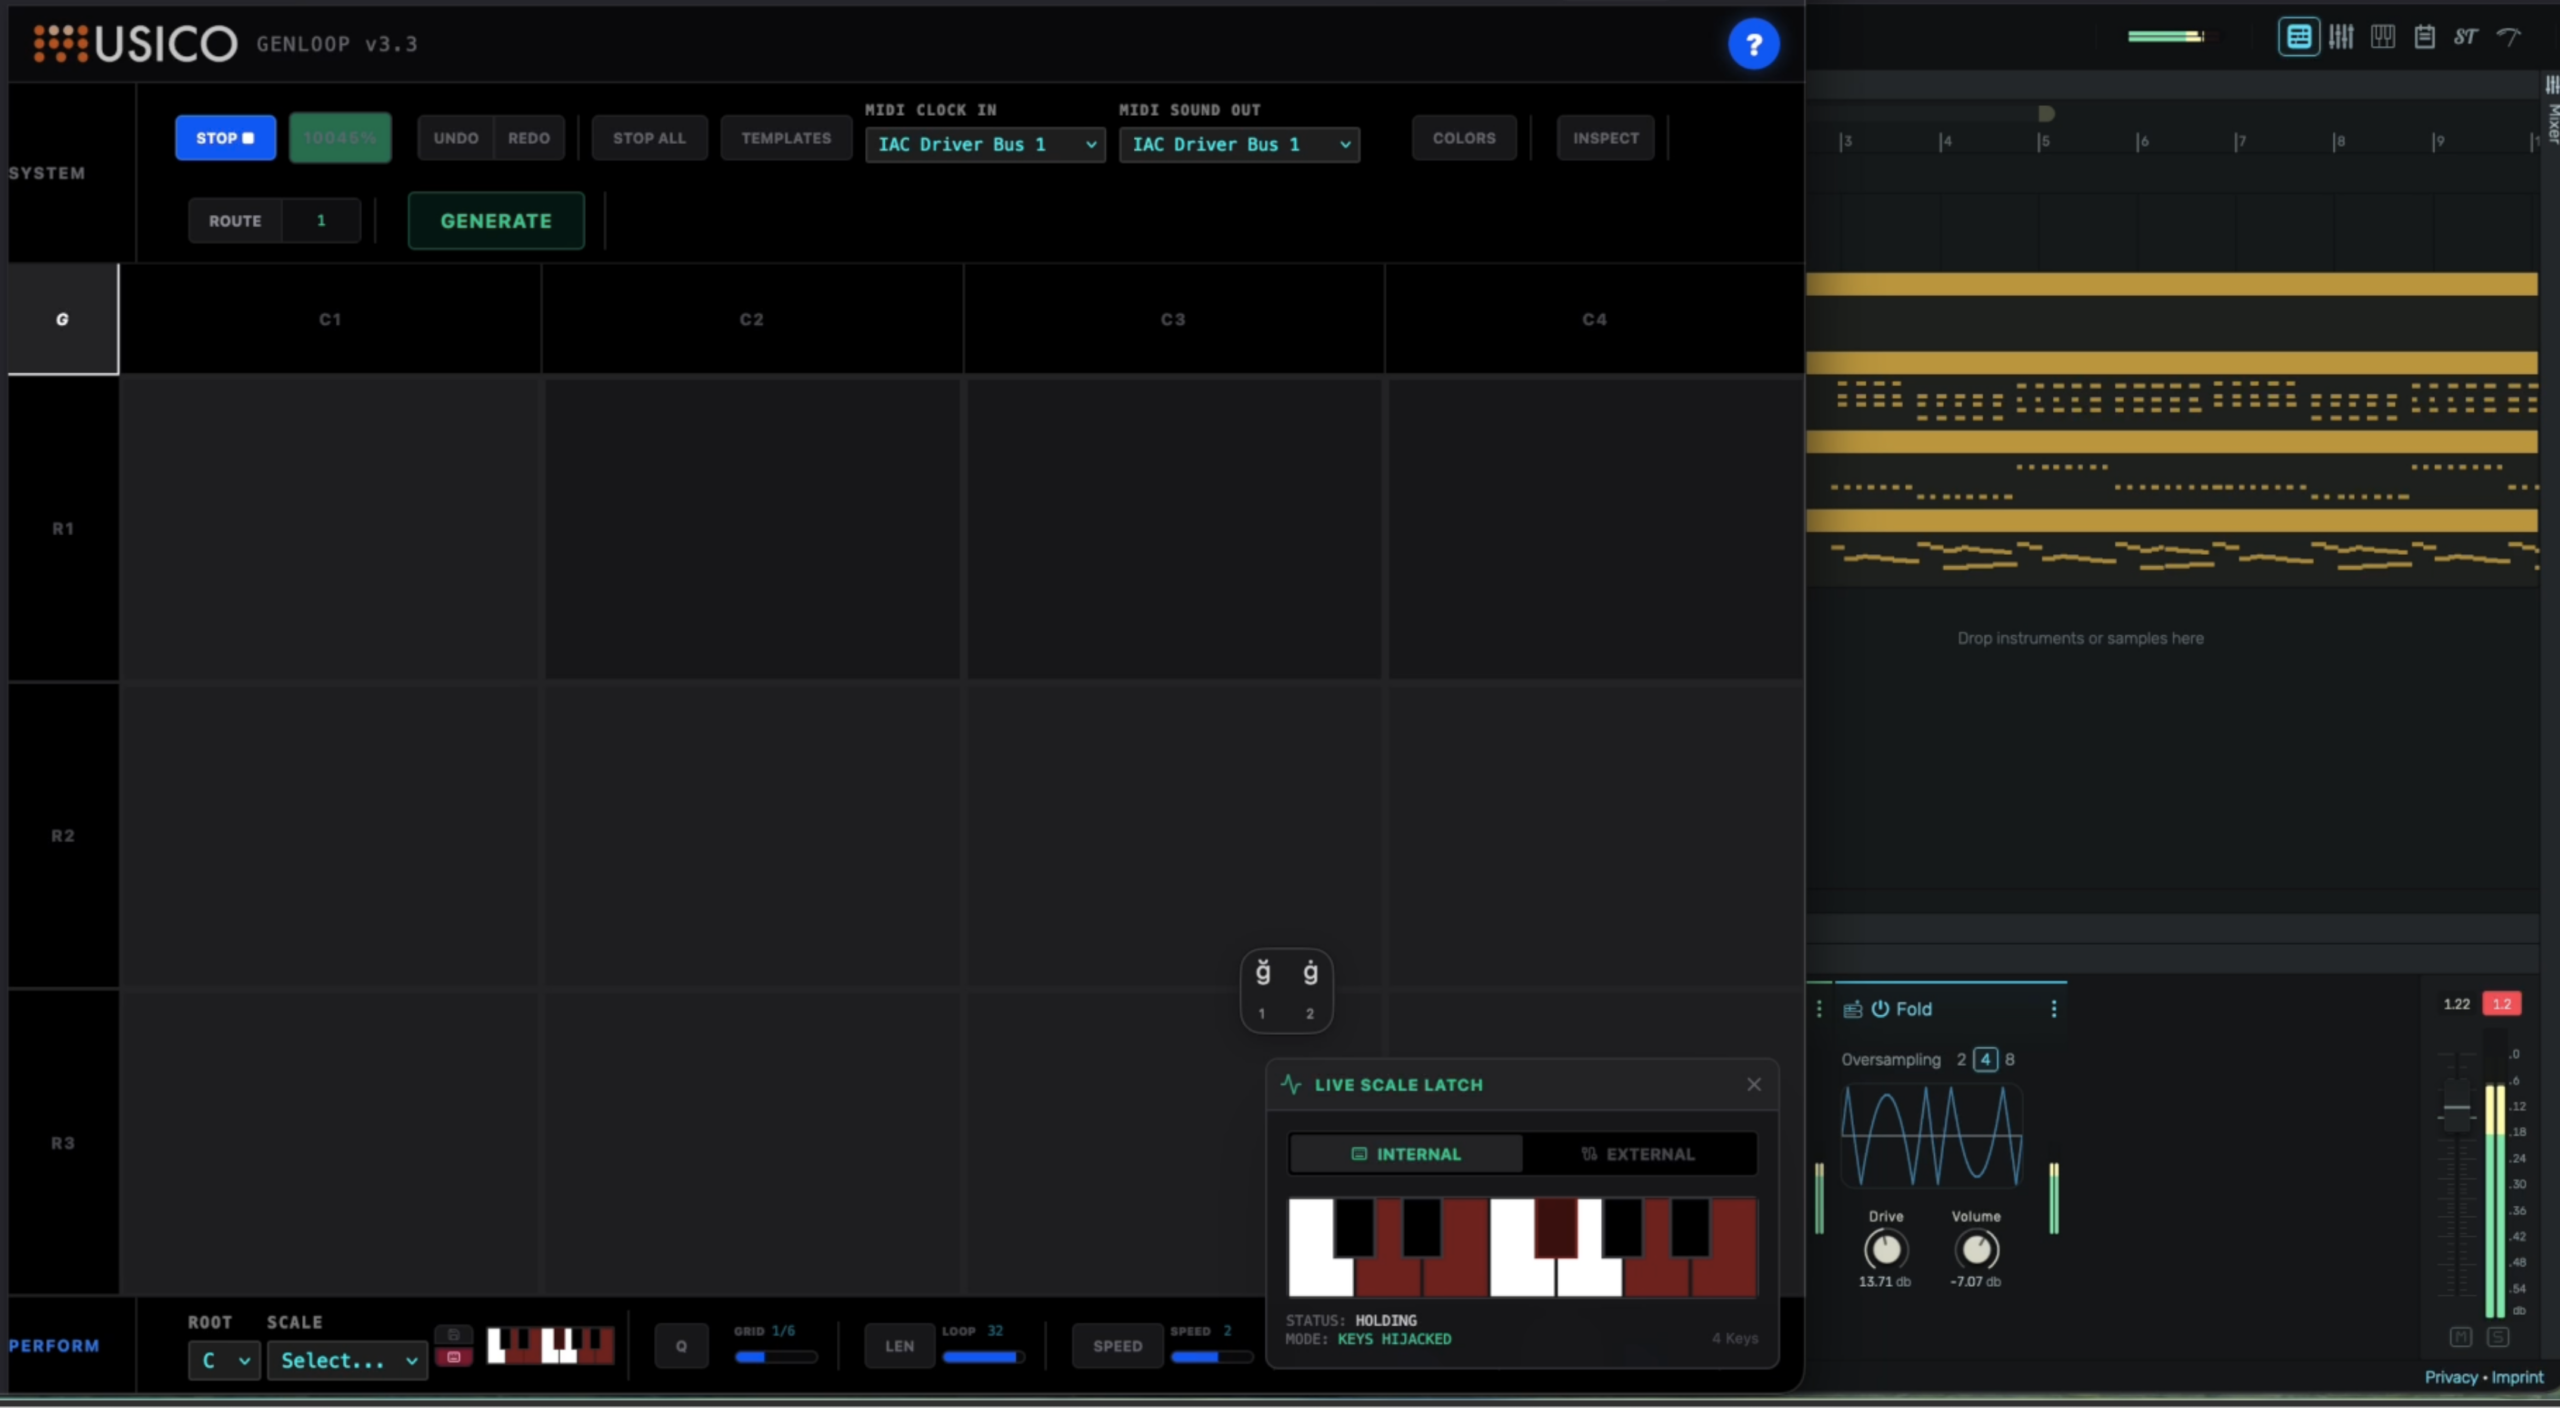This screenshot has height=1408, width=2560.
Task: Mute the channel with M button
Action: (x=2461, y=1337)
